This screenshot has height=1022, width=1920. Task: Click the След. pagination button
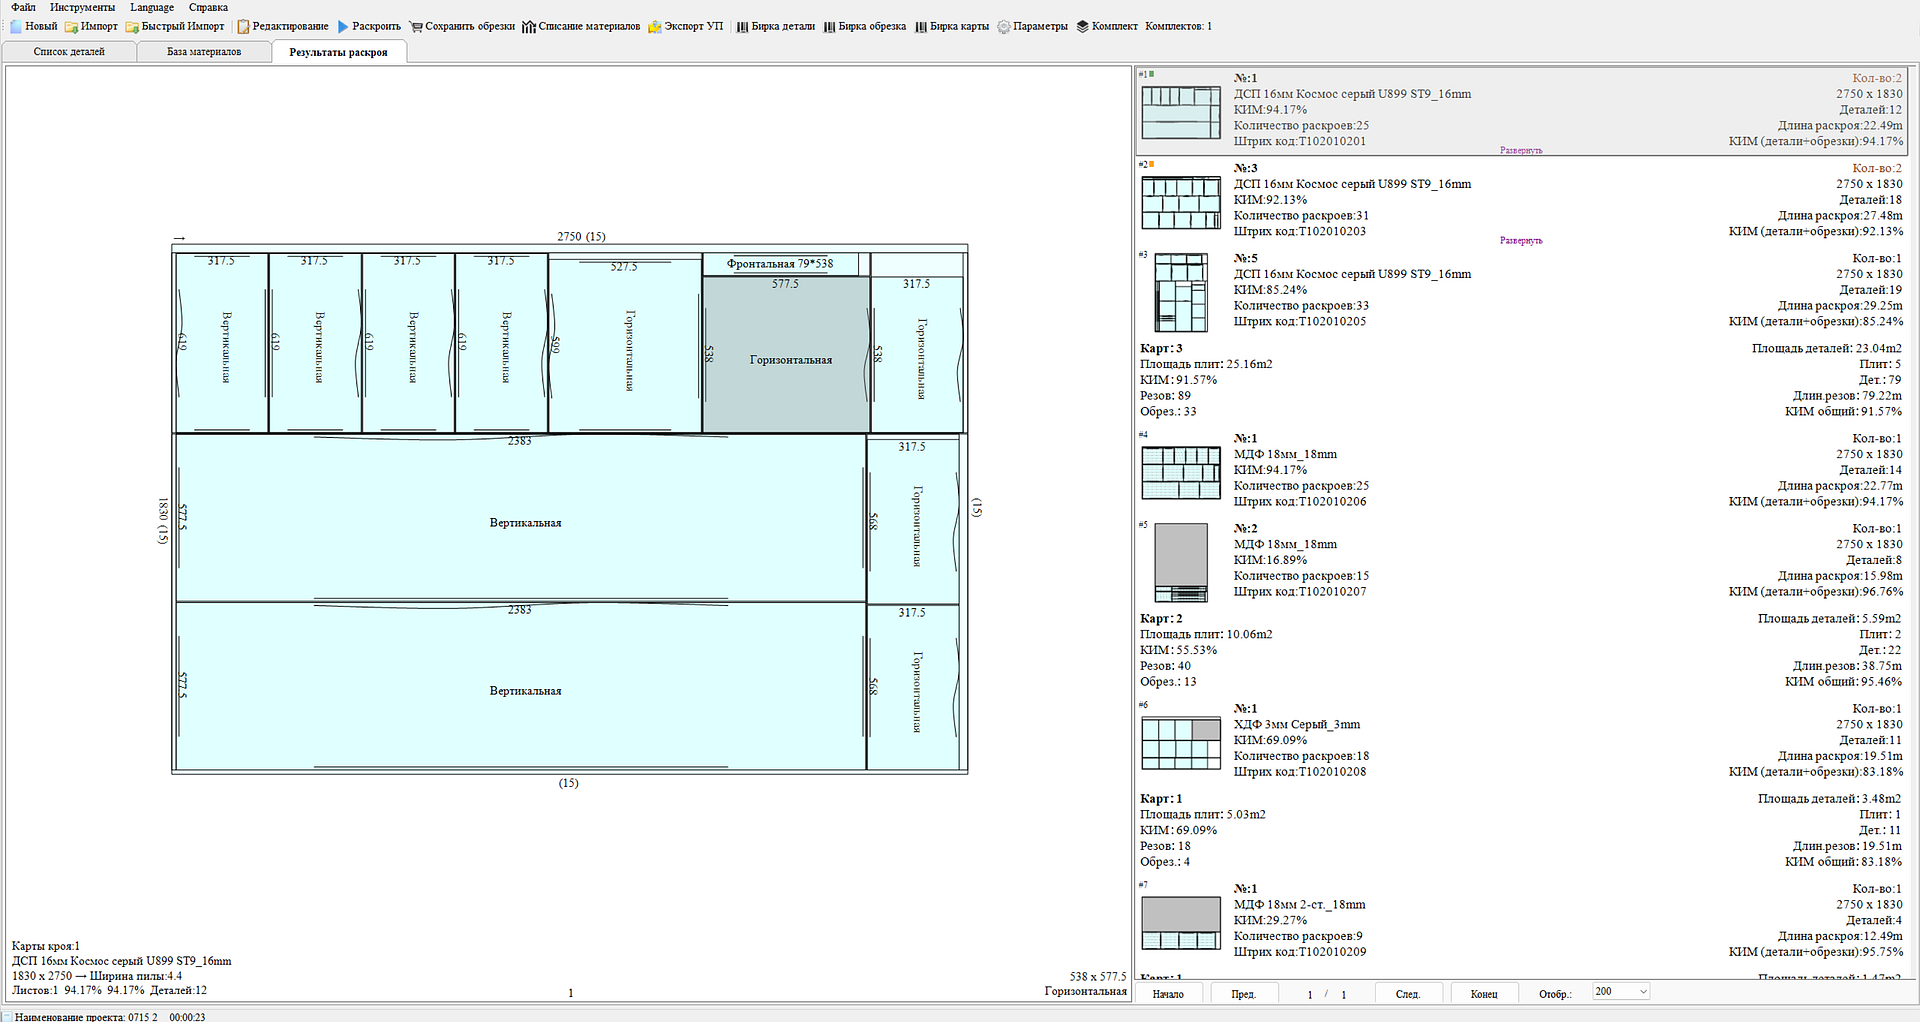coord(1407,993)
